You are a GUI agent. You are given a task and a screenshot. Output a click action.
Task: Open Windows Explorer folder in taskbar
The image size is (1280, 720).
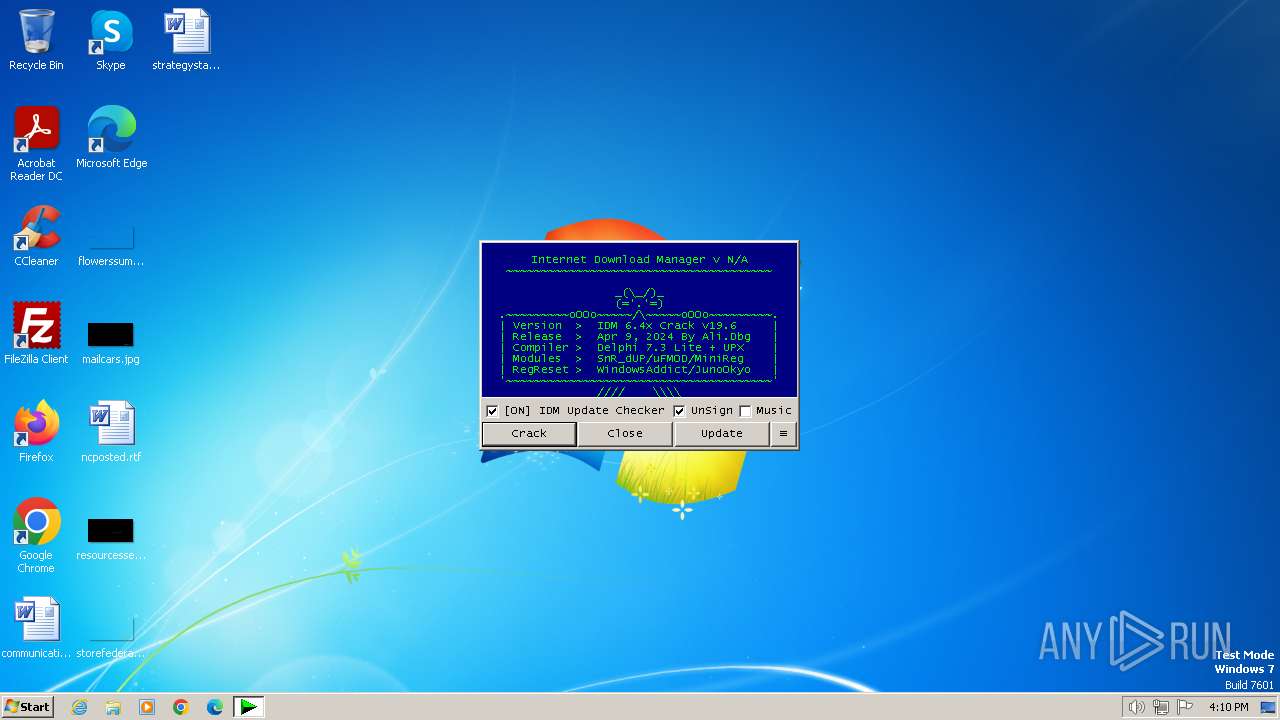pyautogui.click(x=113, y=707)
